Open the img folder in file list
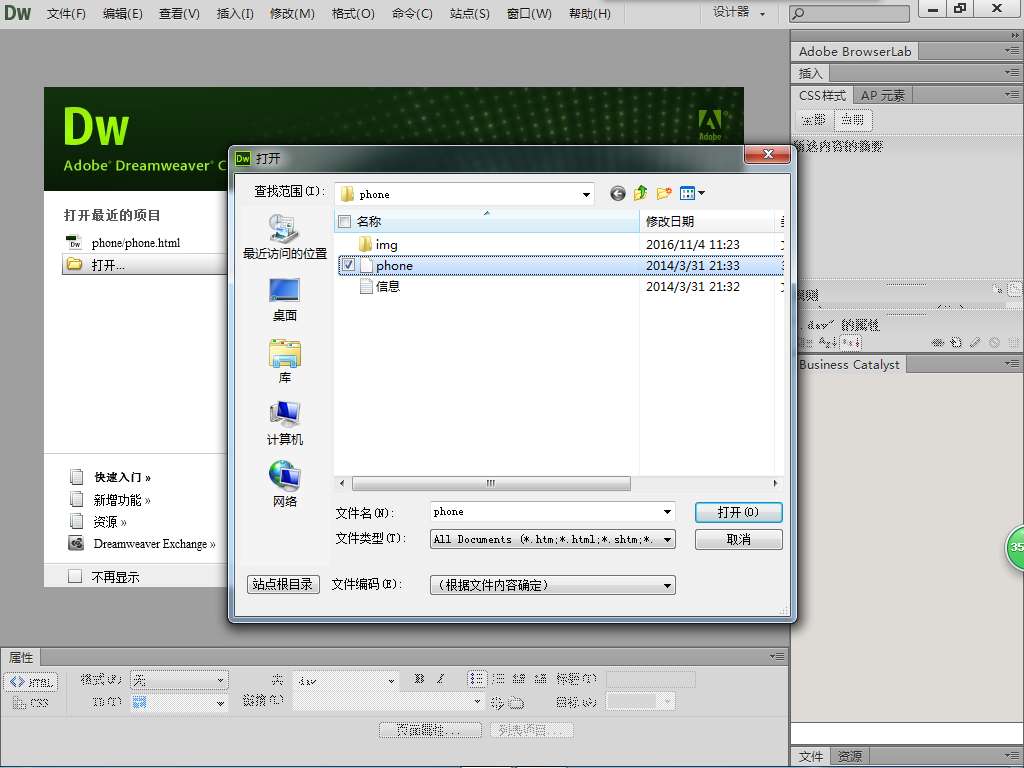The image size is (1024, 768). [387, 245]
